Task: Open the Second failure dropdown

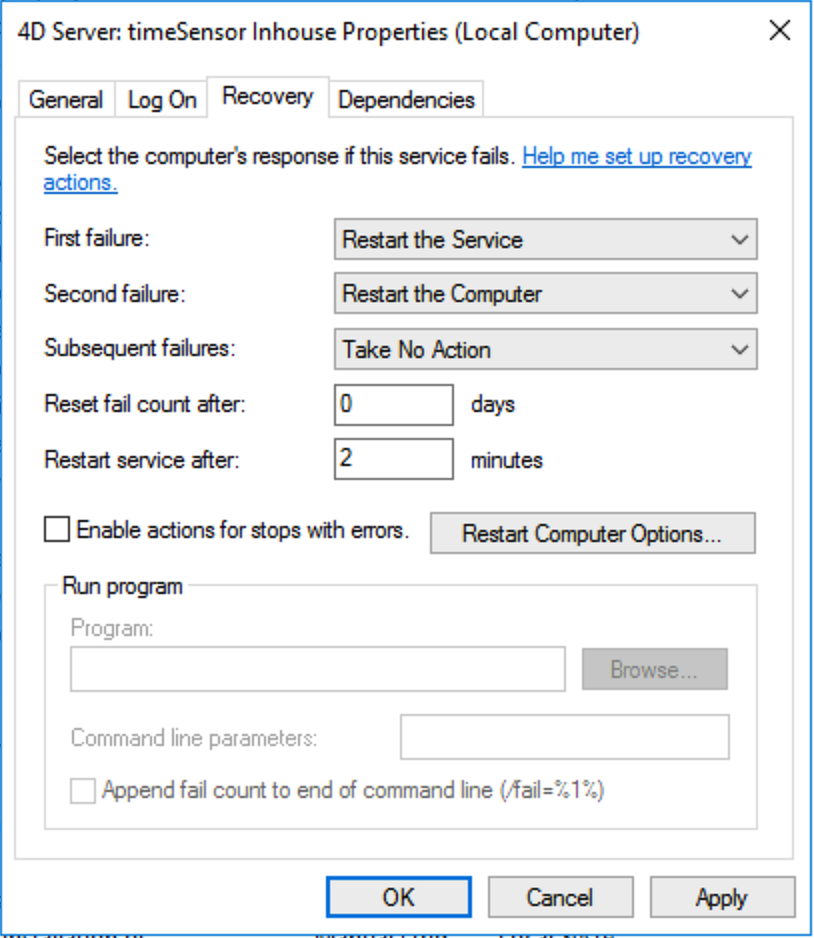Action: (x=545, y=294)
